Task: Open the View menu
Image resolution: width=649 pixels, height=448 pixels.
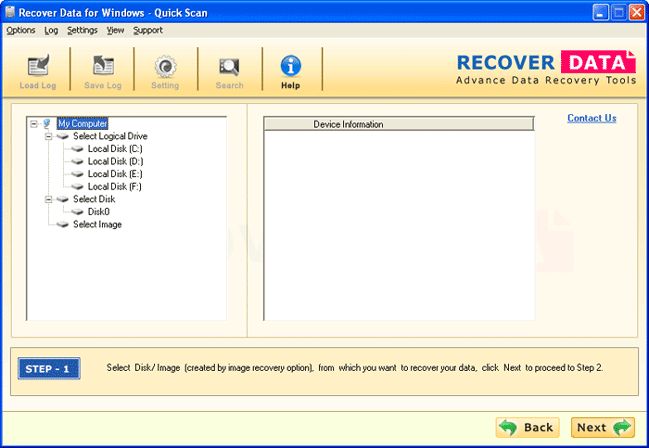Action: 115,30
